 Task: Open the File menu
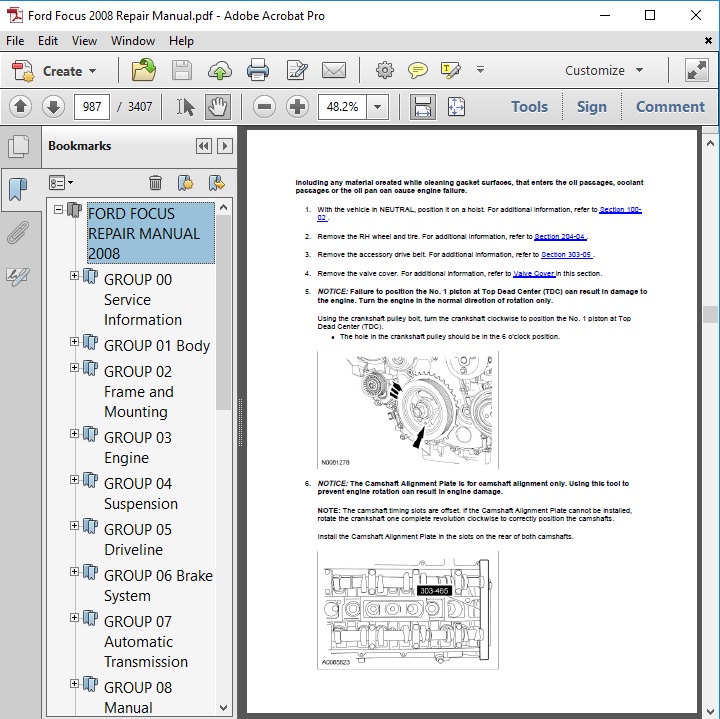point(15,41)
